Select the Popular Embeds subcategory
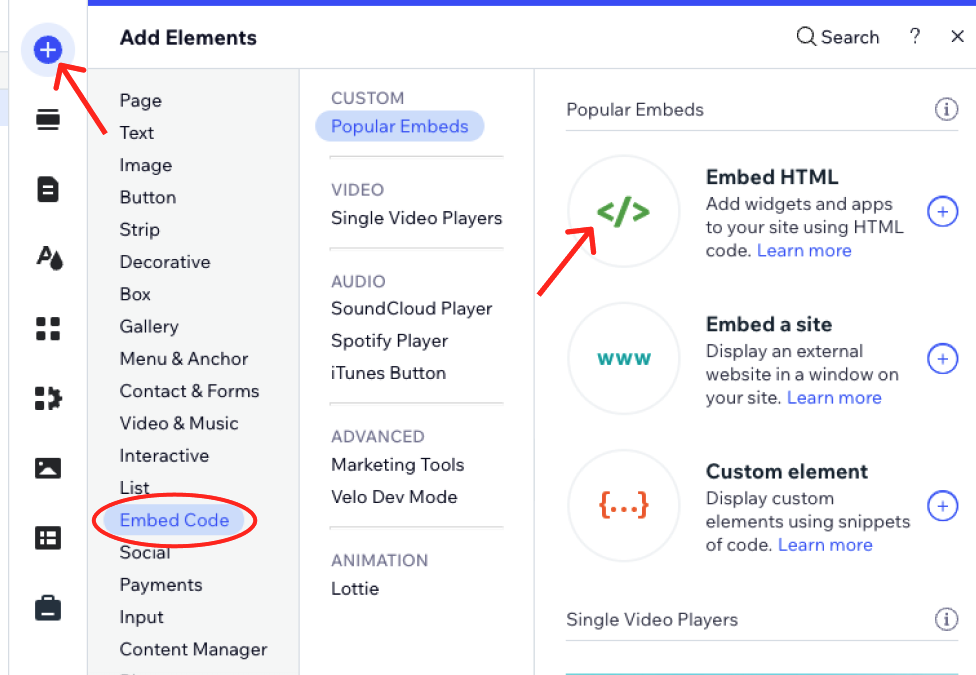The height and width of the screenshot is (675, 976). (x=399, y=126)
